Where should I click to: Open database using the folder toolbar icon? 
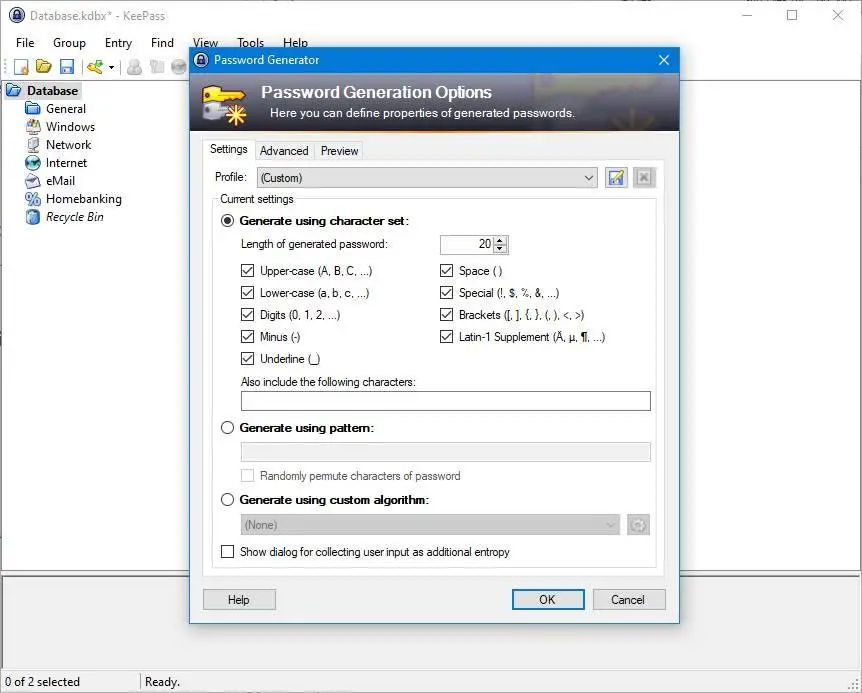44,67
